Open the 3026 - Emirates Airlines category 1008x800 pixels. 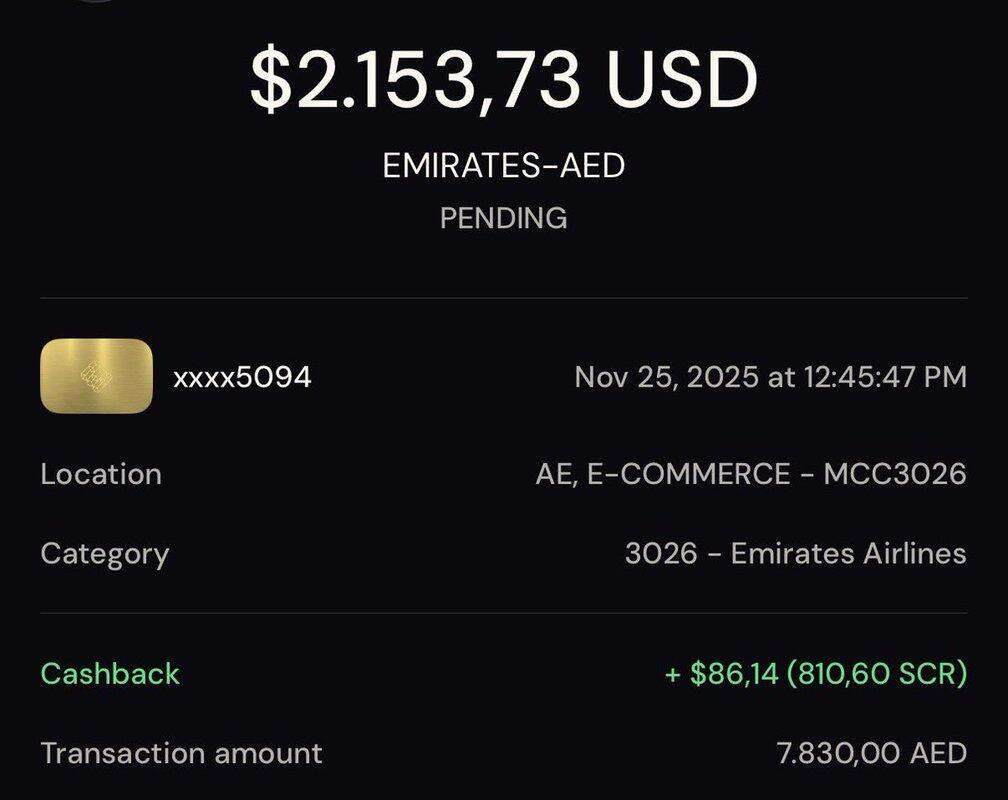pos(795,553)
